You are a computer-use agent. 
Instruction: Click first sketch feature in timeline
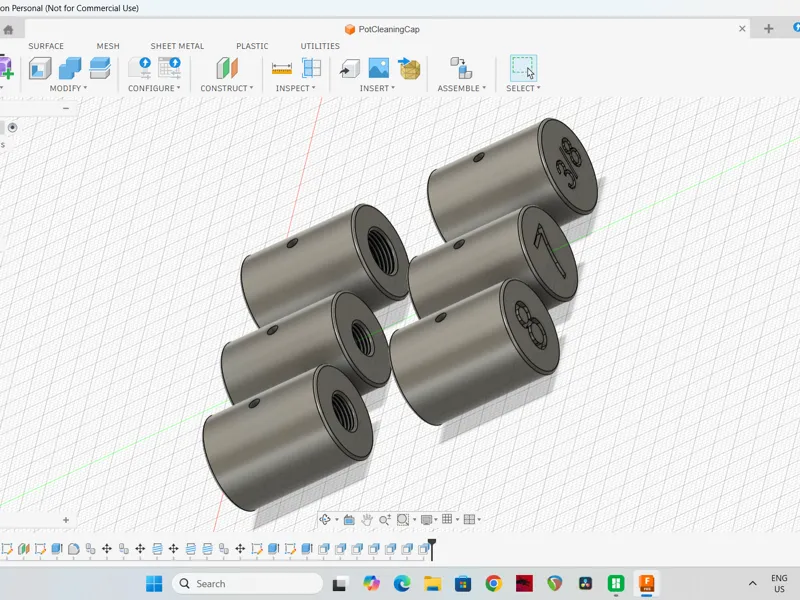(7, 549)
